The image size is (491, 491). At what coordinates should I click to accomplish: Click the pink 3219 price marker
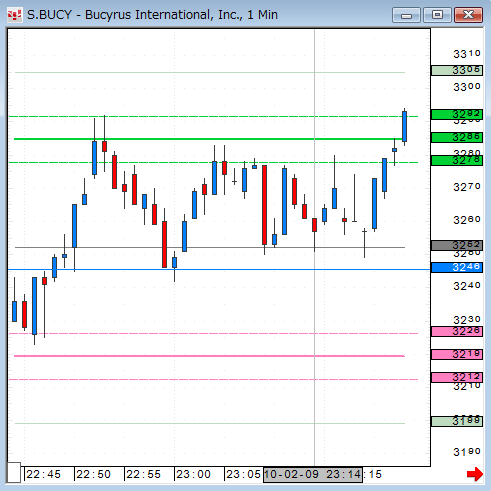coord(457,354)
